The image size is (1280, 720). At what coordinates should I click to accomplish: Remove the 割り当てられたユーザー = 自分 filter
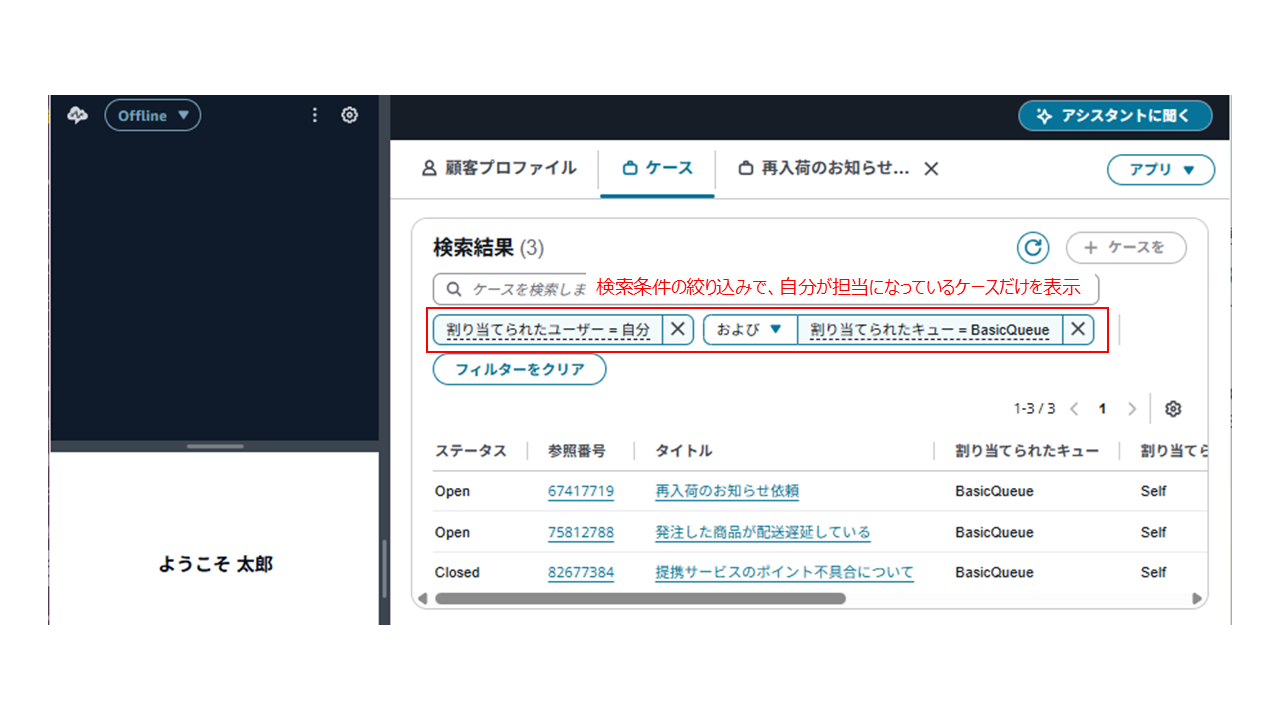677,330
